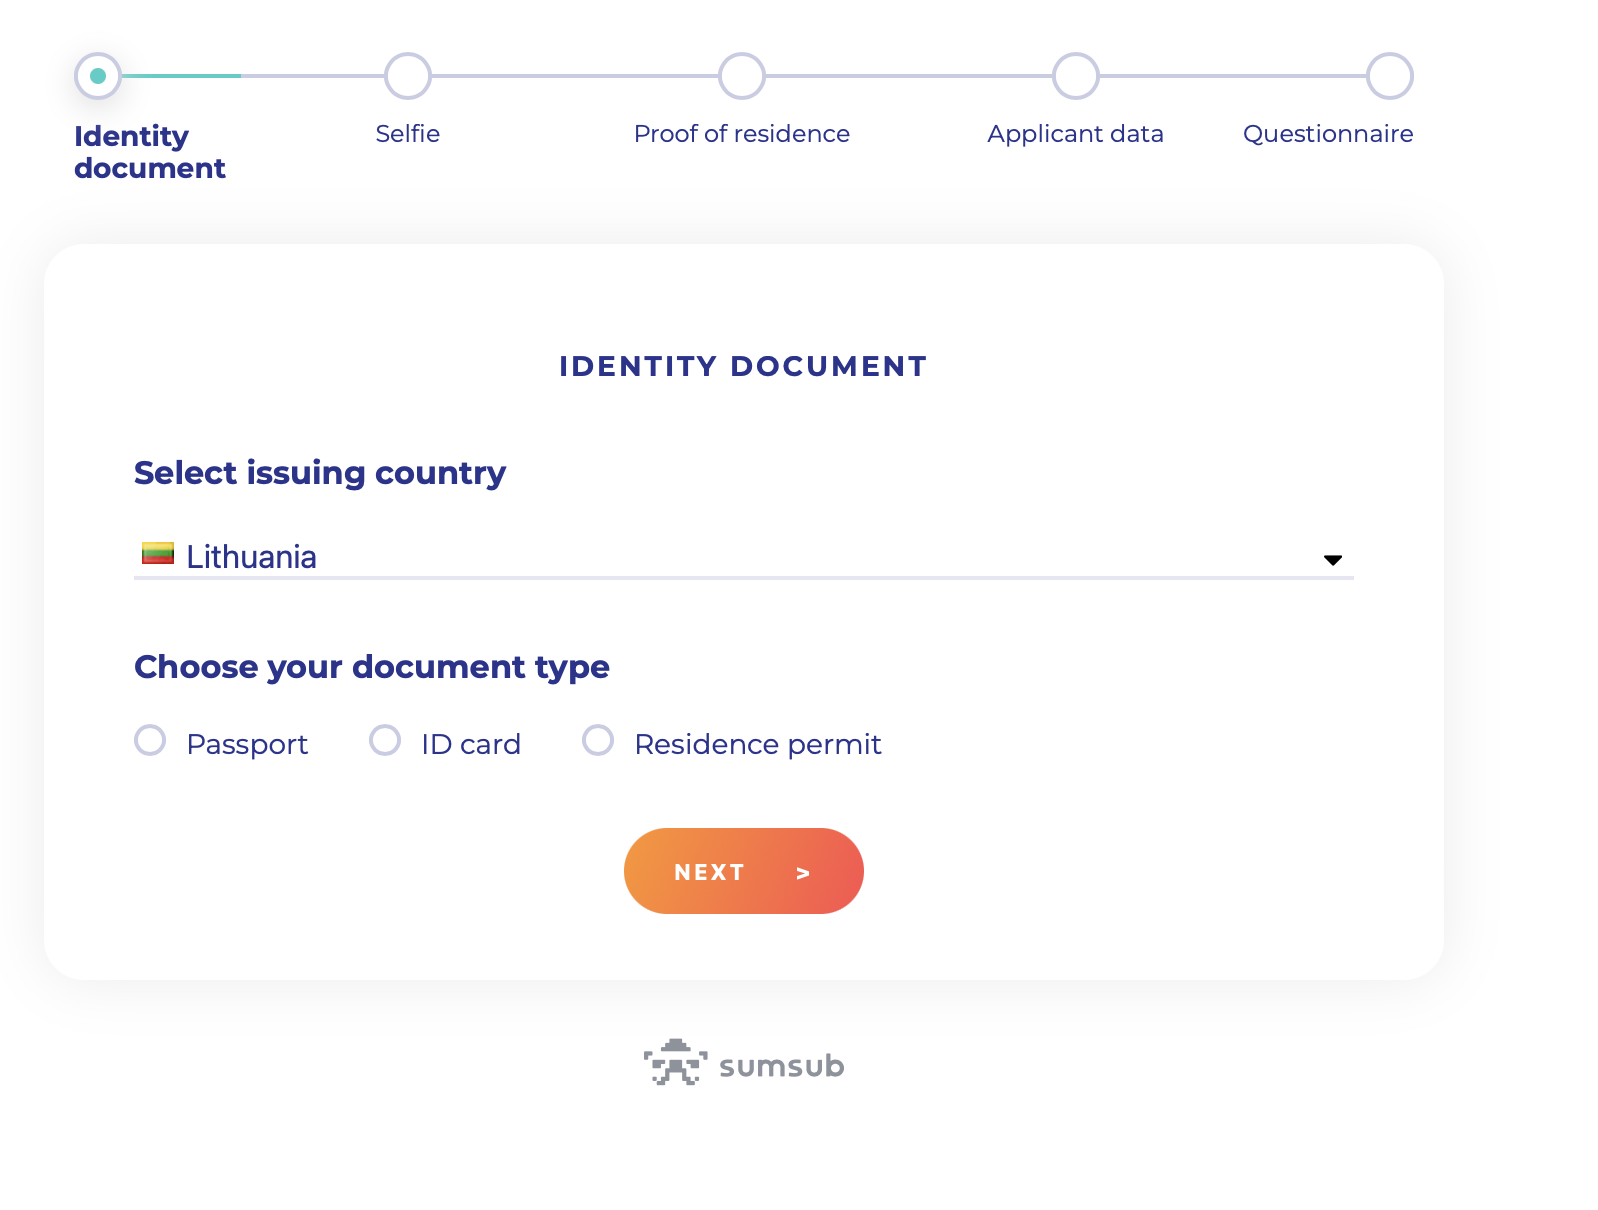This screenshot has height=1210, width=1598.
Task: Click the arrow on the NEXT button
Action: point(803,873)
